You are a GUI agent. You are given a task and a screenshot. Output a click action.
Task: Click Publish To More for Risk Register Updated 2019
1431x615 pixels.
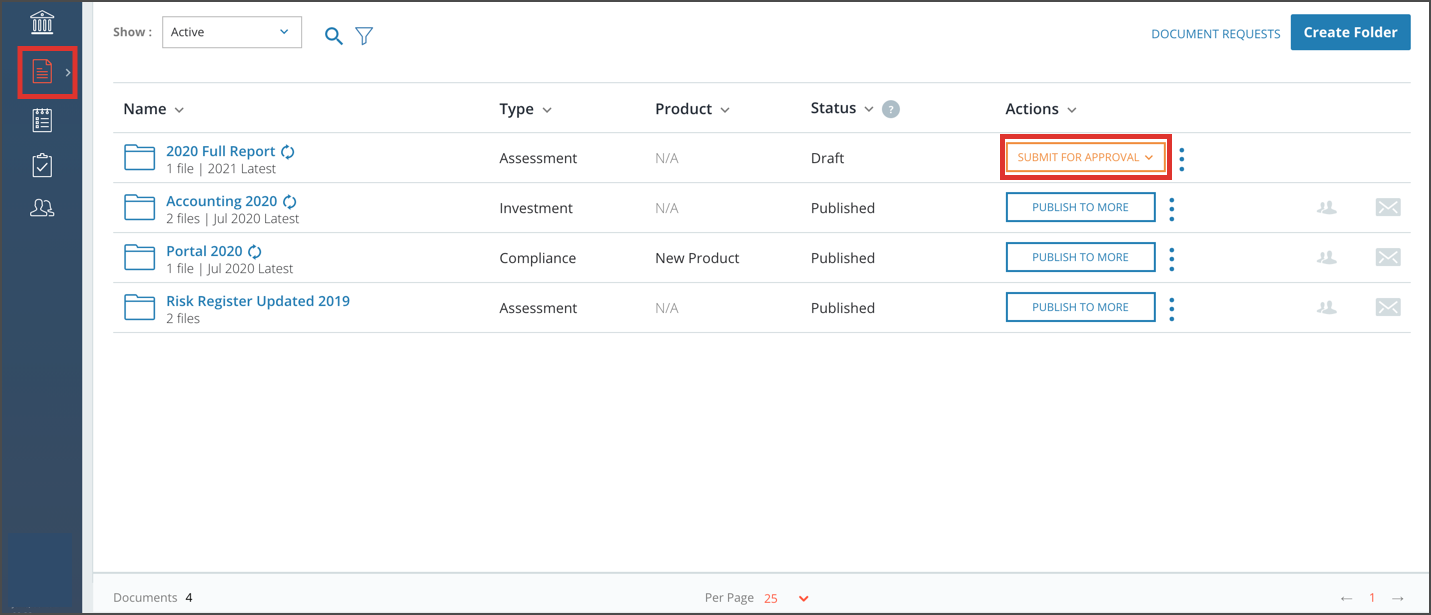1080,307
